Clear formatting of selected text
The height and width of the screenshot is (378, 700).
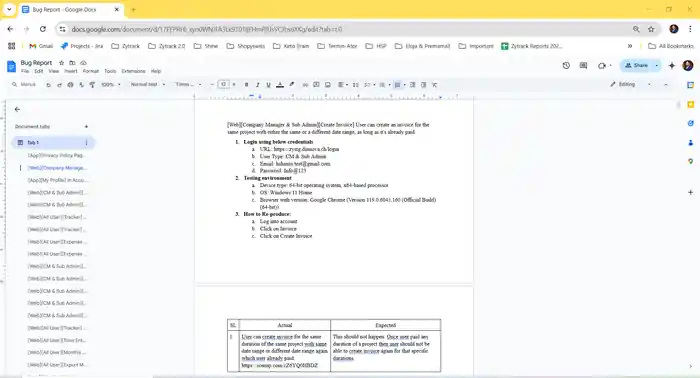click(434, 85)
